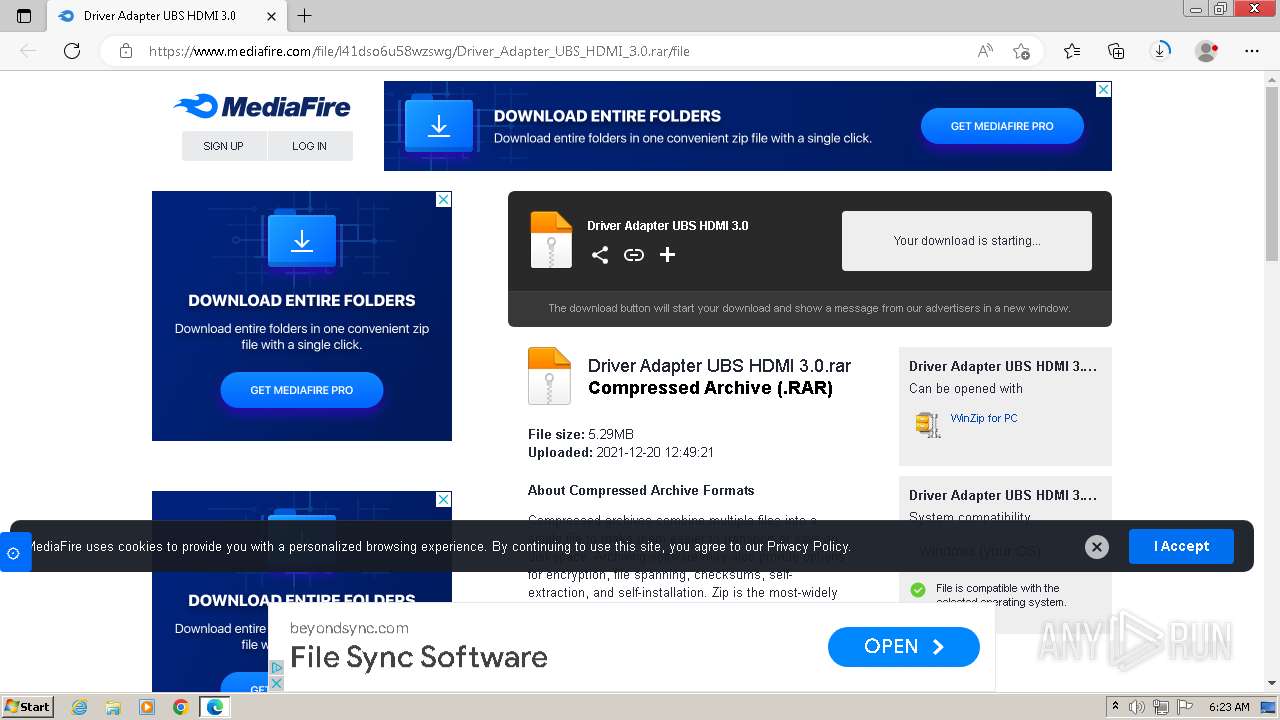Close the Driver Adapter UBS HDMI tab
1280x720 pixels.
point(272,16)
